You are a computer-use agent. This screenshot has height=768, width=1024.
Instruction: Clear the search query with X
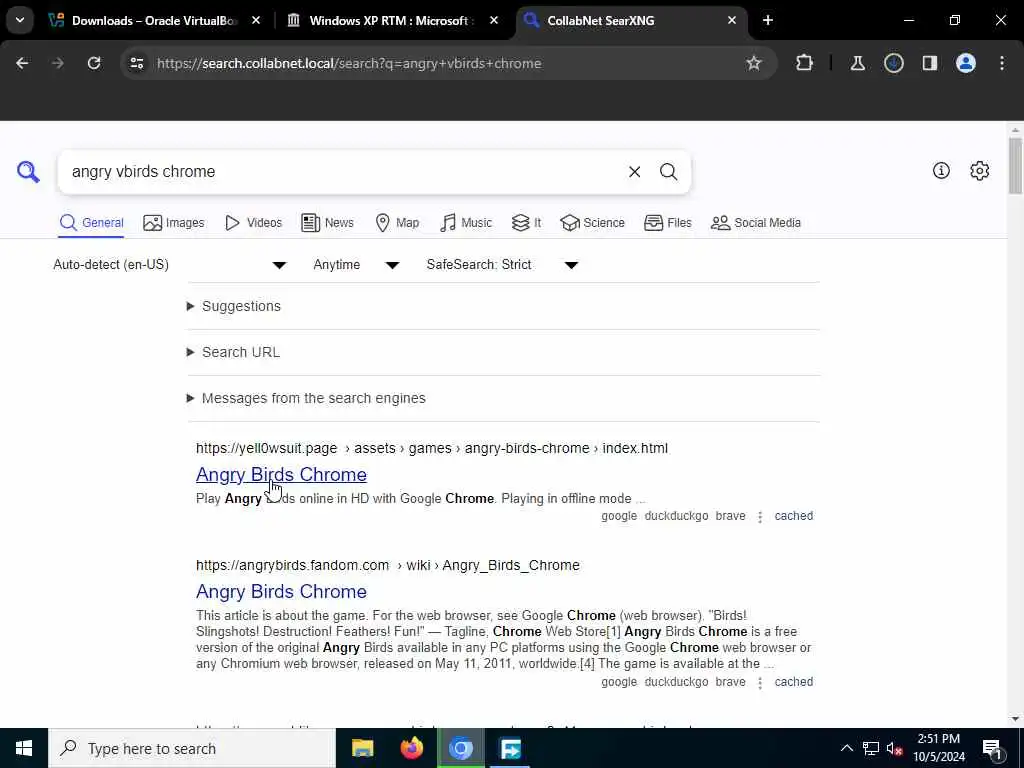pos(634,172)
